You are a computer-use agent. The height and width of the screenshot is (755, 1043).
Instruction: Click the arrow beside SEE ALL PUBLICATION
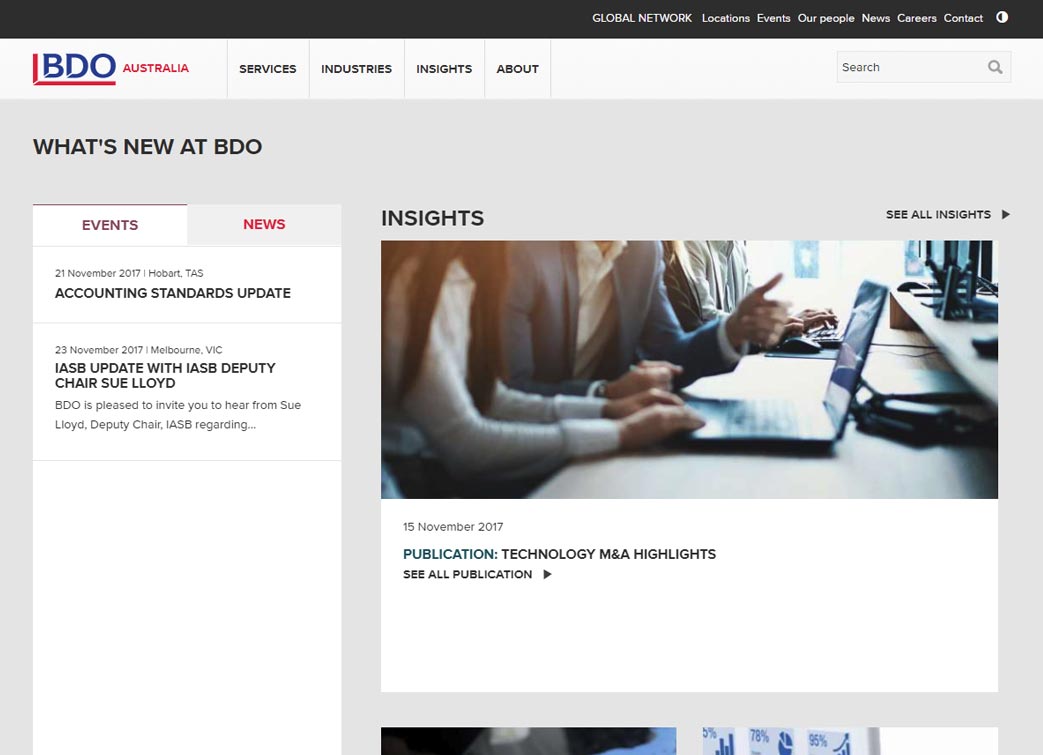[x=547, y=574]
